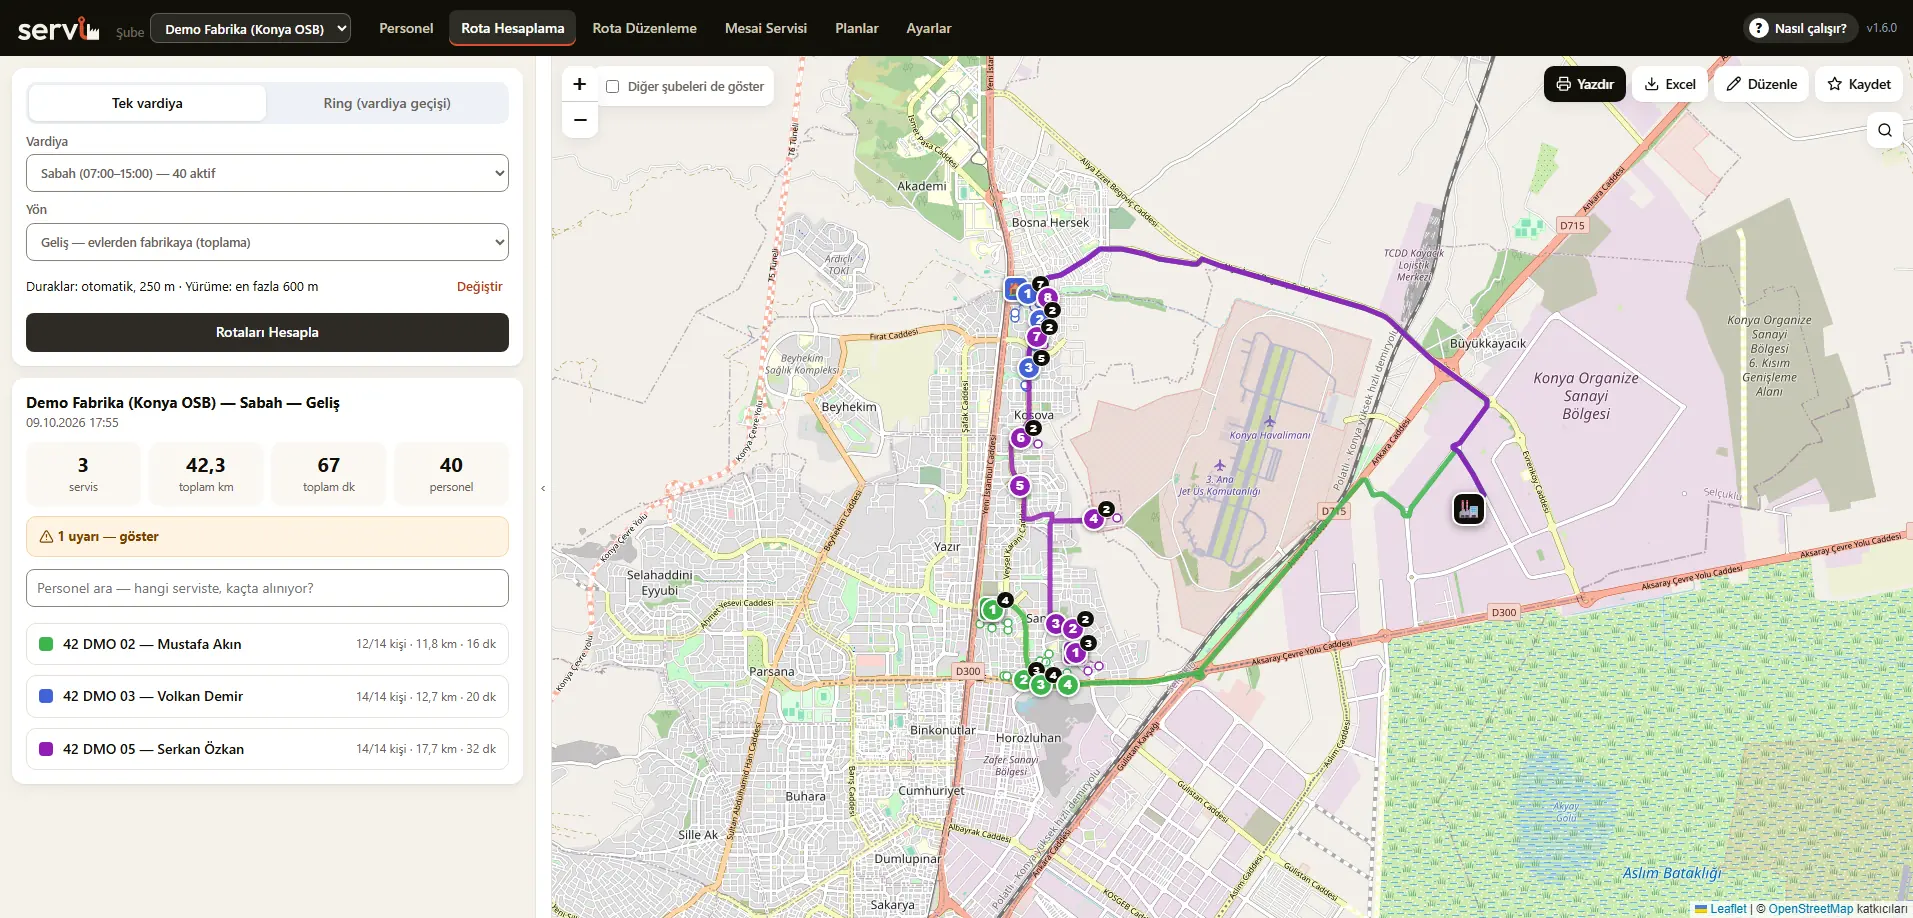Print routes using Yazdır button
The width and height of the screenshot is (1913, 918).
click(x=1585, y=84)
